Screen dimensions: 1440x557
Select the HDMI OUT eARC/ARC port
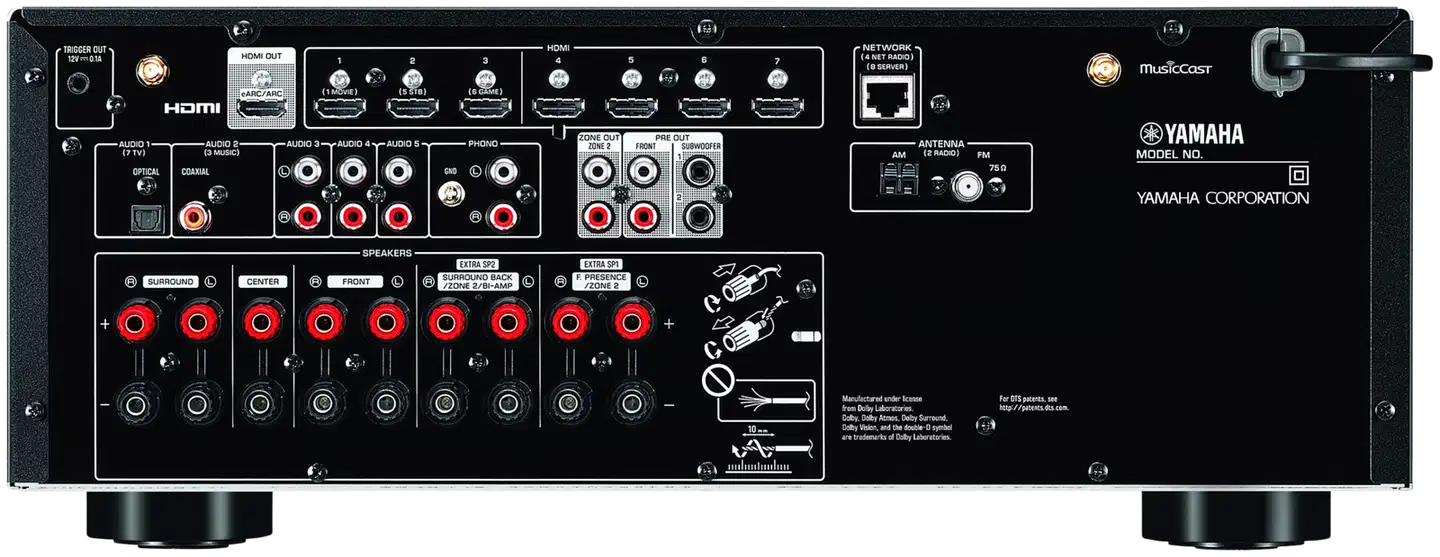[x=264, y=107]
